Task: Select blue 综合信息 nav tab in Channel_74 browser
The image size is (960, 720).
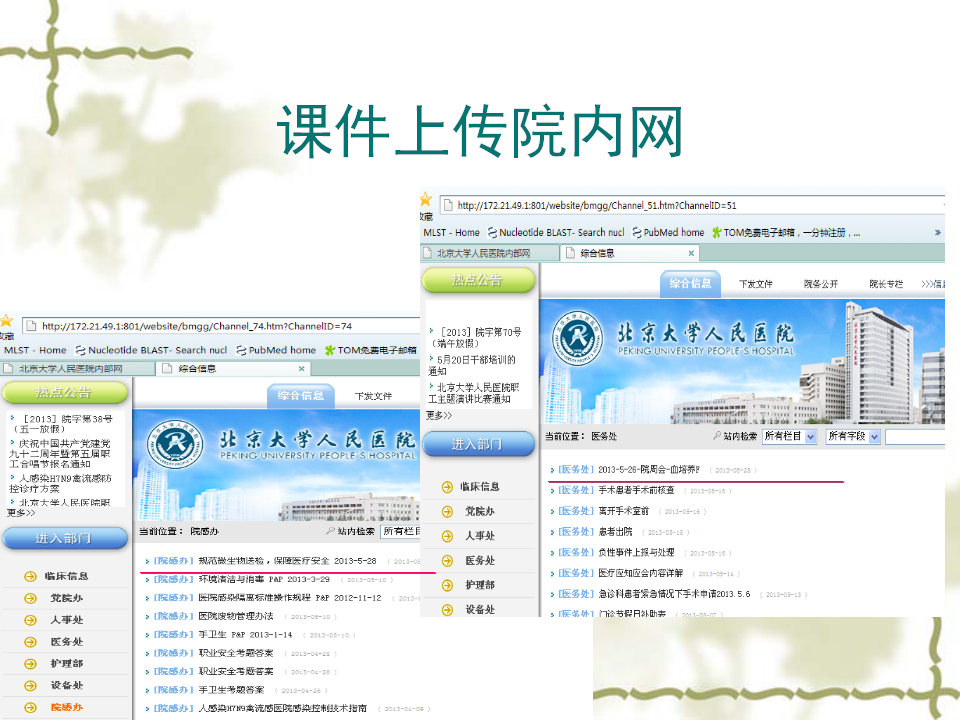Action: [x=301, y=396]
